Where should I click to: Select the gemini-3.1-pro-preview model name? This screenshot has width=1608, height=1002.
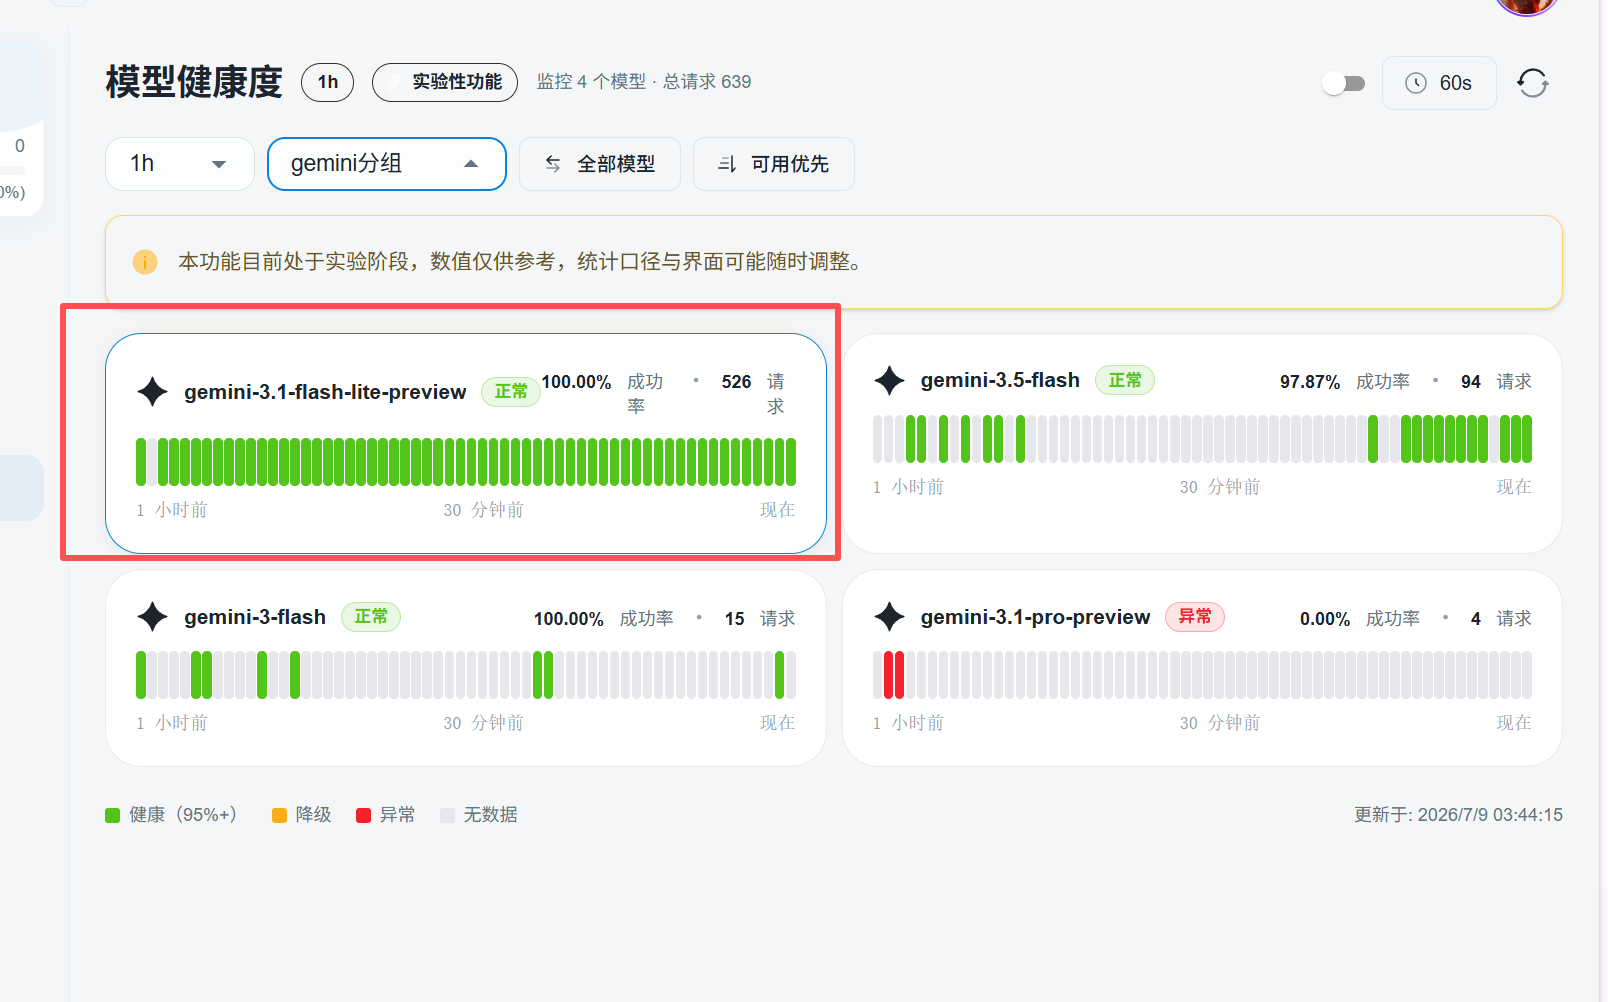(x=1035, y=617)
